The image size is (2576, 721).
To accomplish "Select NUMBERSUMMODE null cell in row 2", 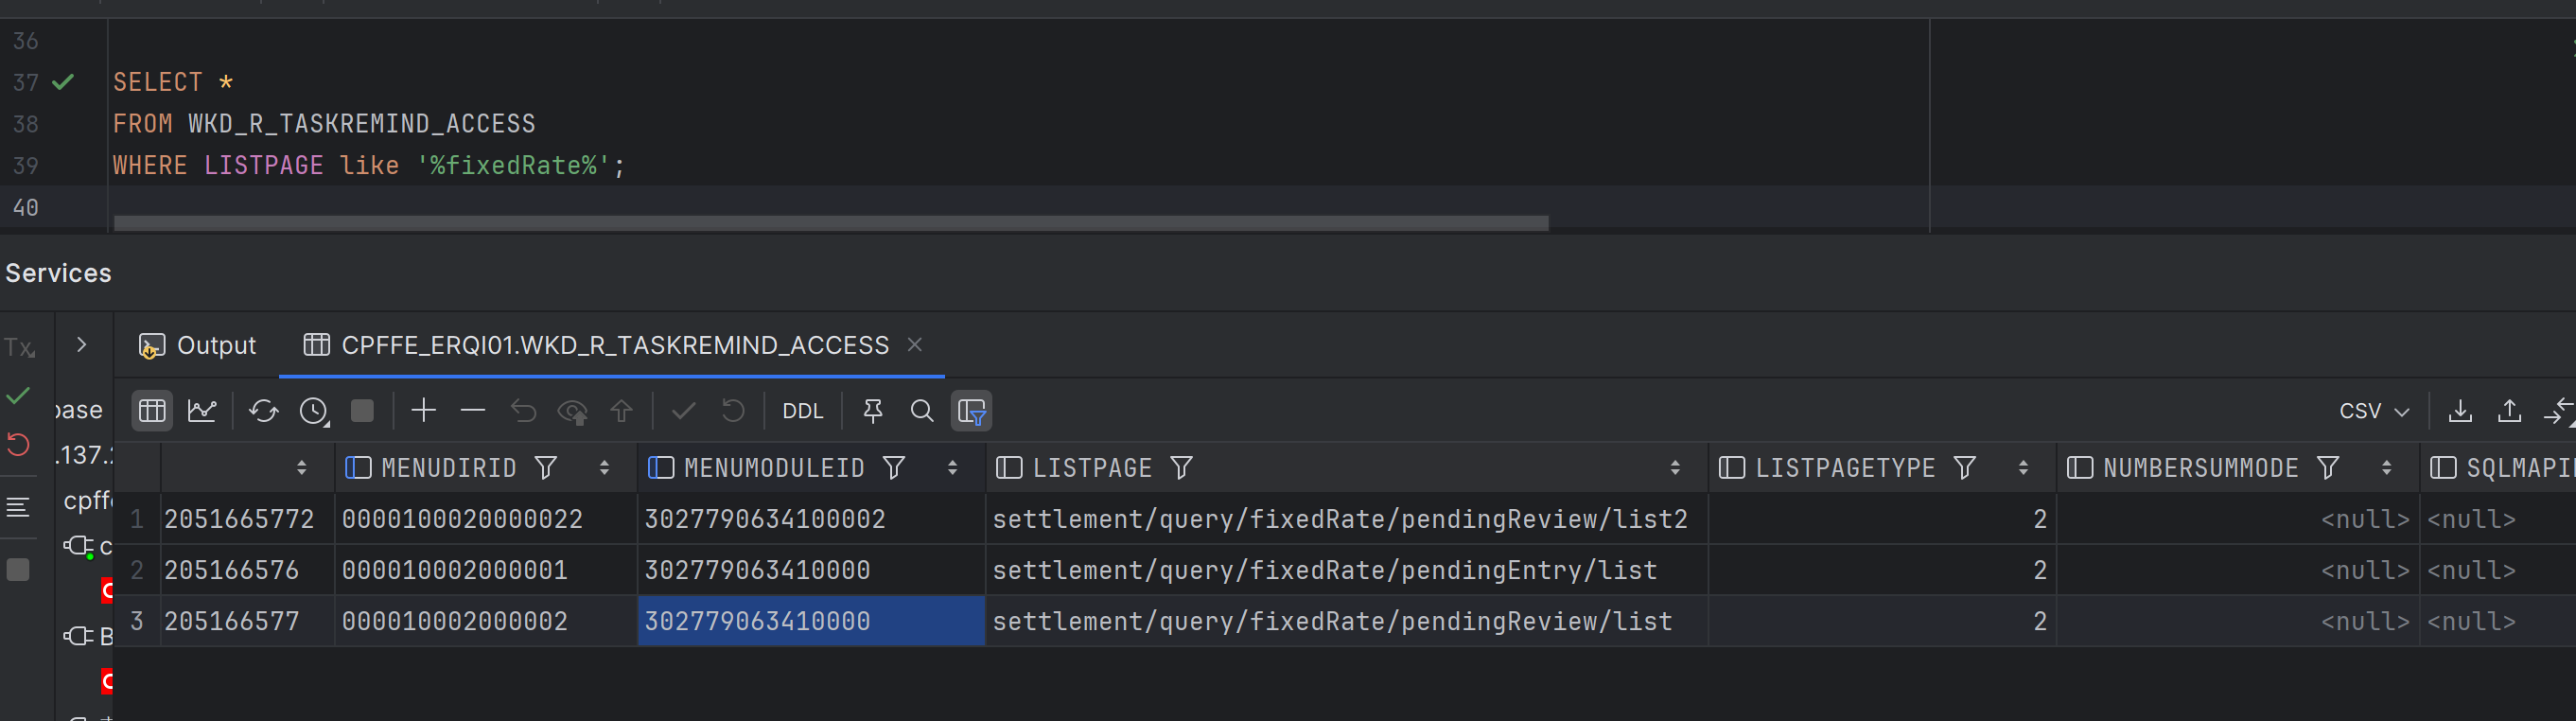I will coord(2237,570).
